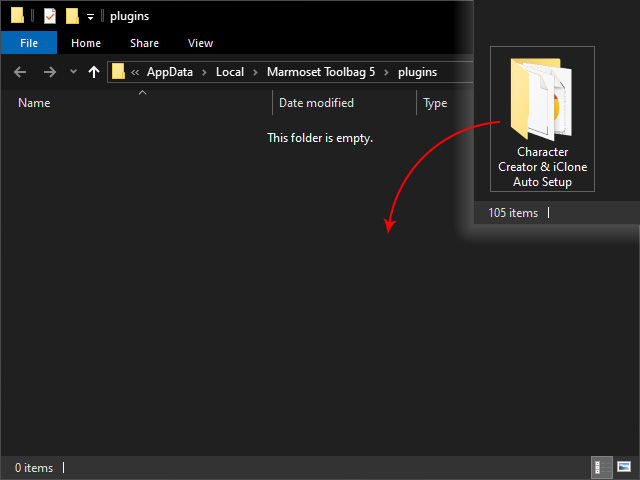Open the recent locations dropdown arrow
This screenshot has height=480, width=640.
73,72
